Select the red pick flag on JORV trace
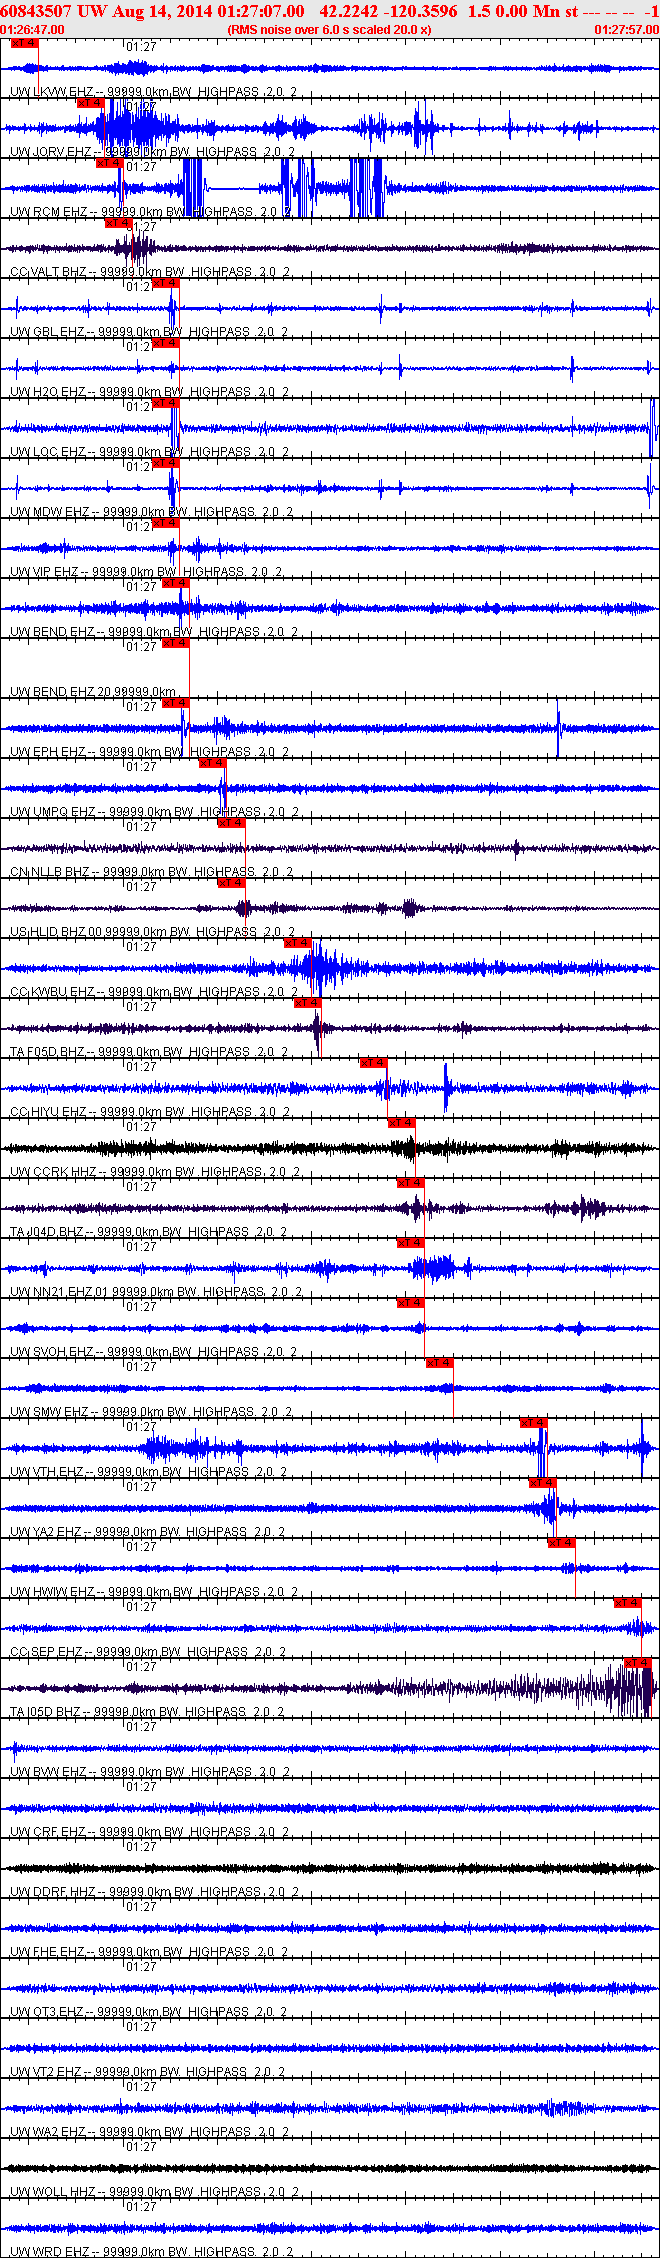The image size is (660, 2258). tap(91, 103)
